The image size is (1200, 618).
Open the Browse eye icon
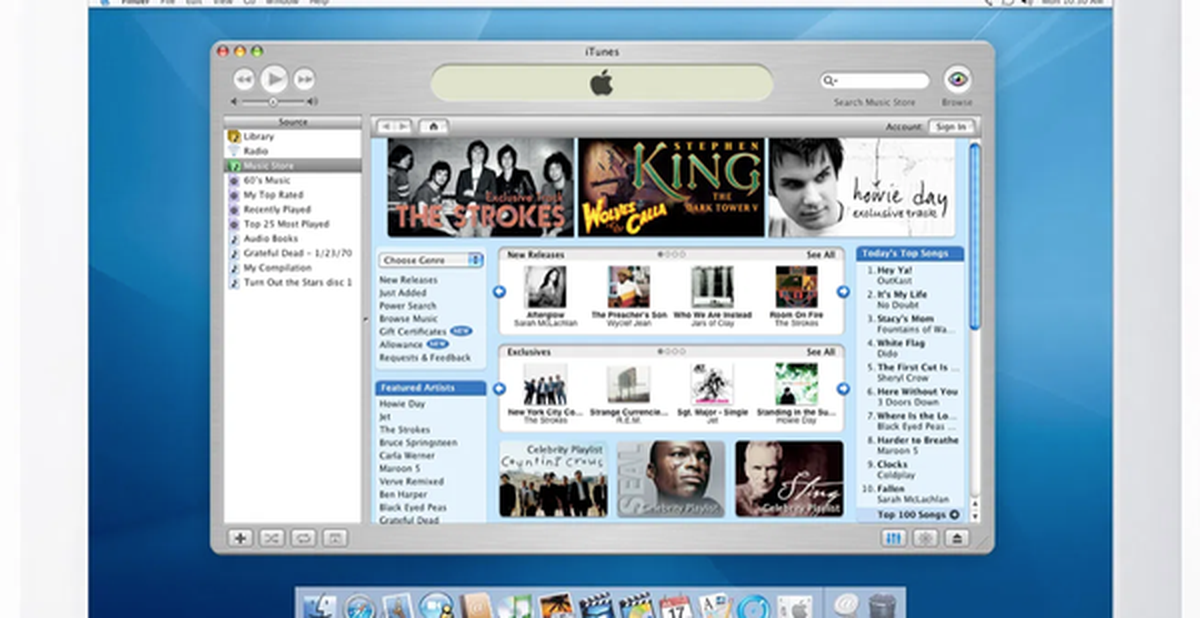957,80
